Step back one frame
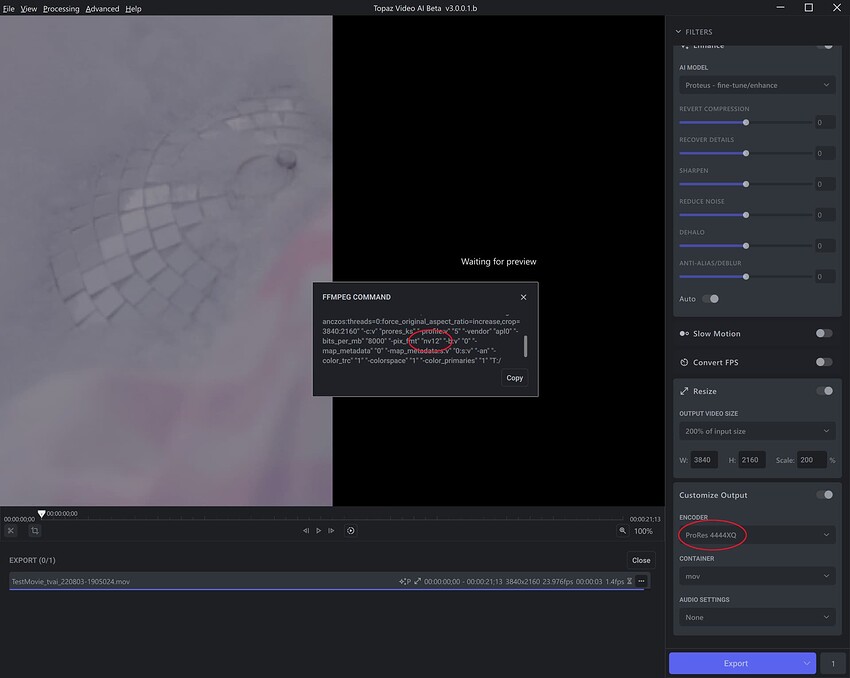The height and width of the screenshot is (678, 850). tap(306, 531)
